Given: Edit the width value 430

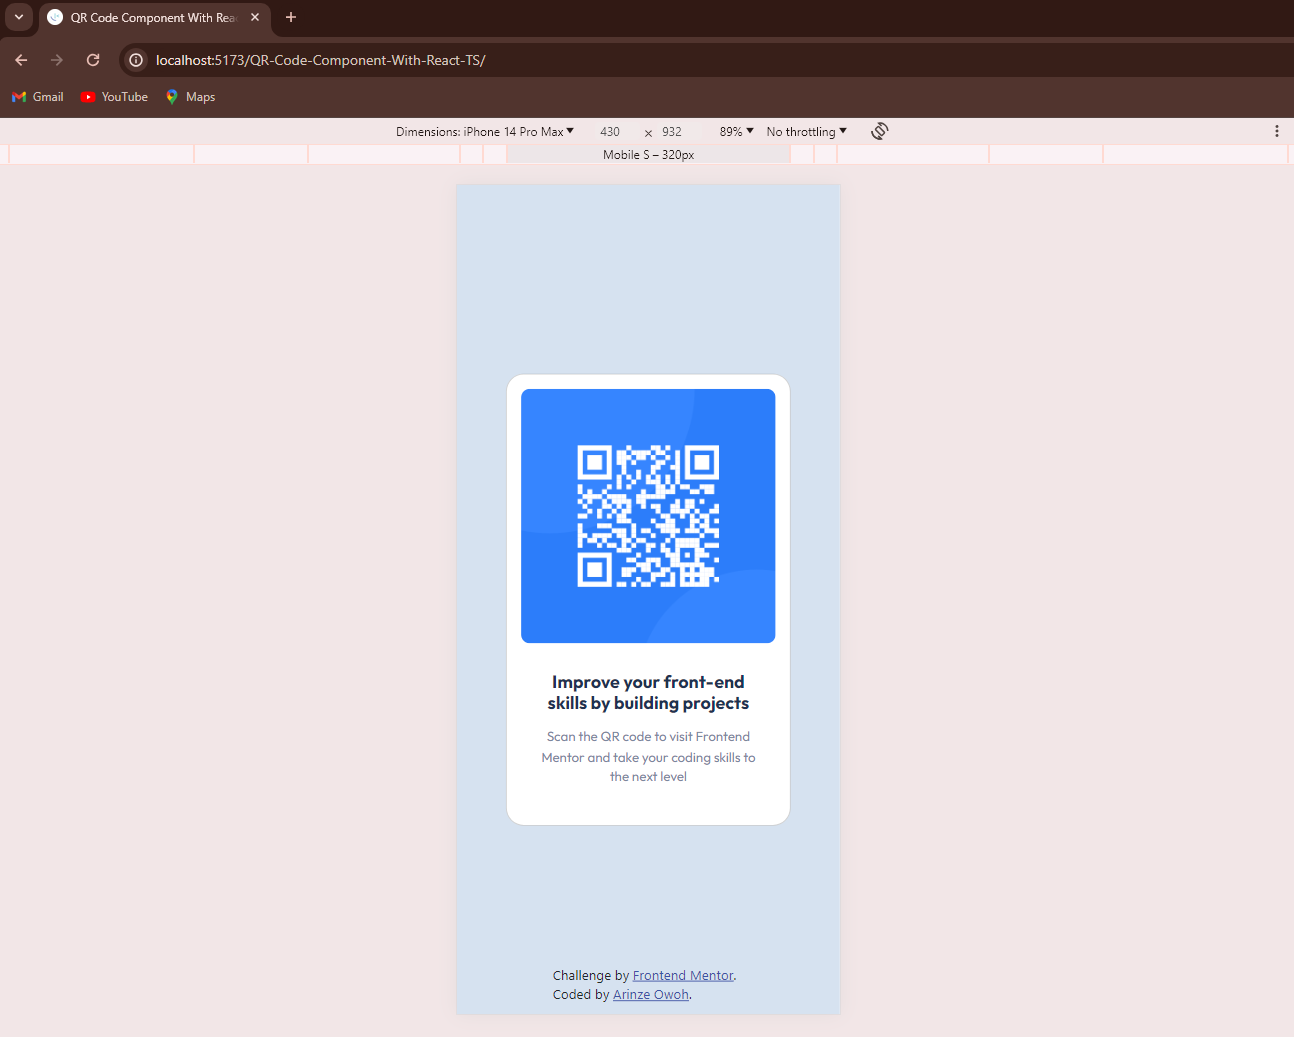Looking at the screenshot, I should point(610,132).
